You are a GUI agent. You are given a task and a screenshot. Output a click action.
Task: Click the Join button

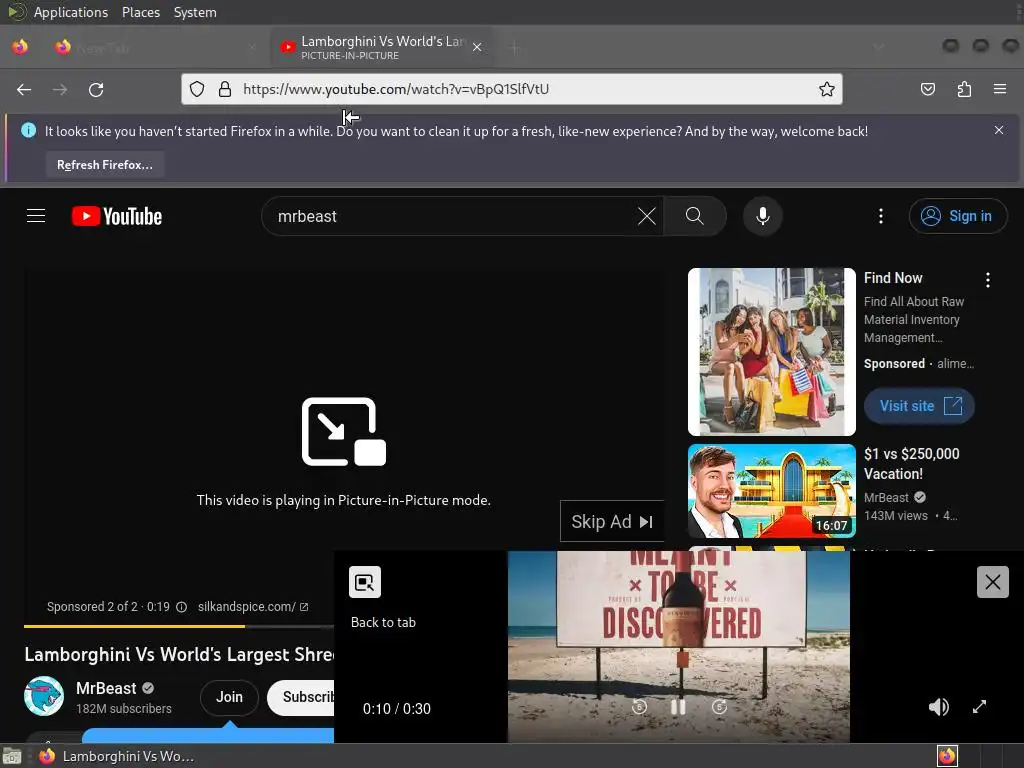coord(229,697)
